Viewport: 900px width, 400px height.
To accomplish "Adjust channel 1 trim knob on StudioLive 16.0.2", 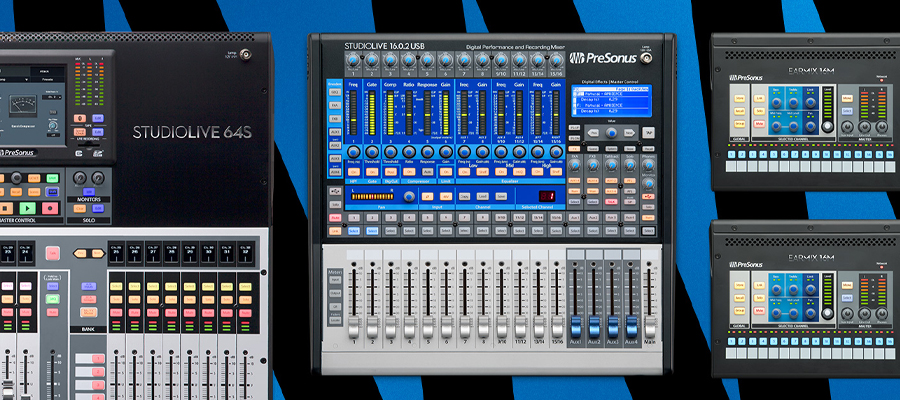I will click(353, 60).
